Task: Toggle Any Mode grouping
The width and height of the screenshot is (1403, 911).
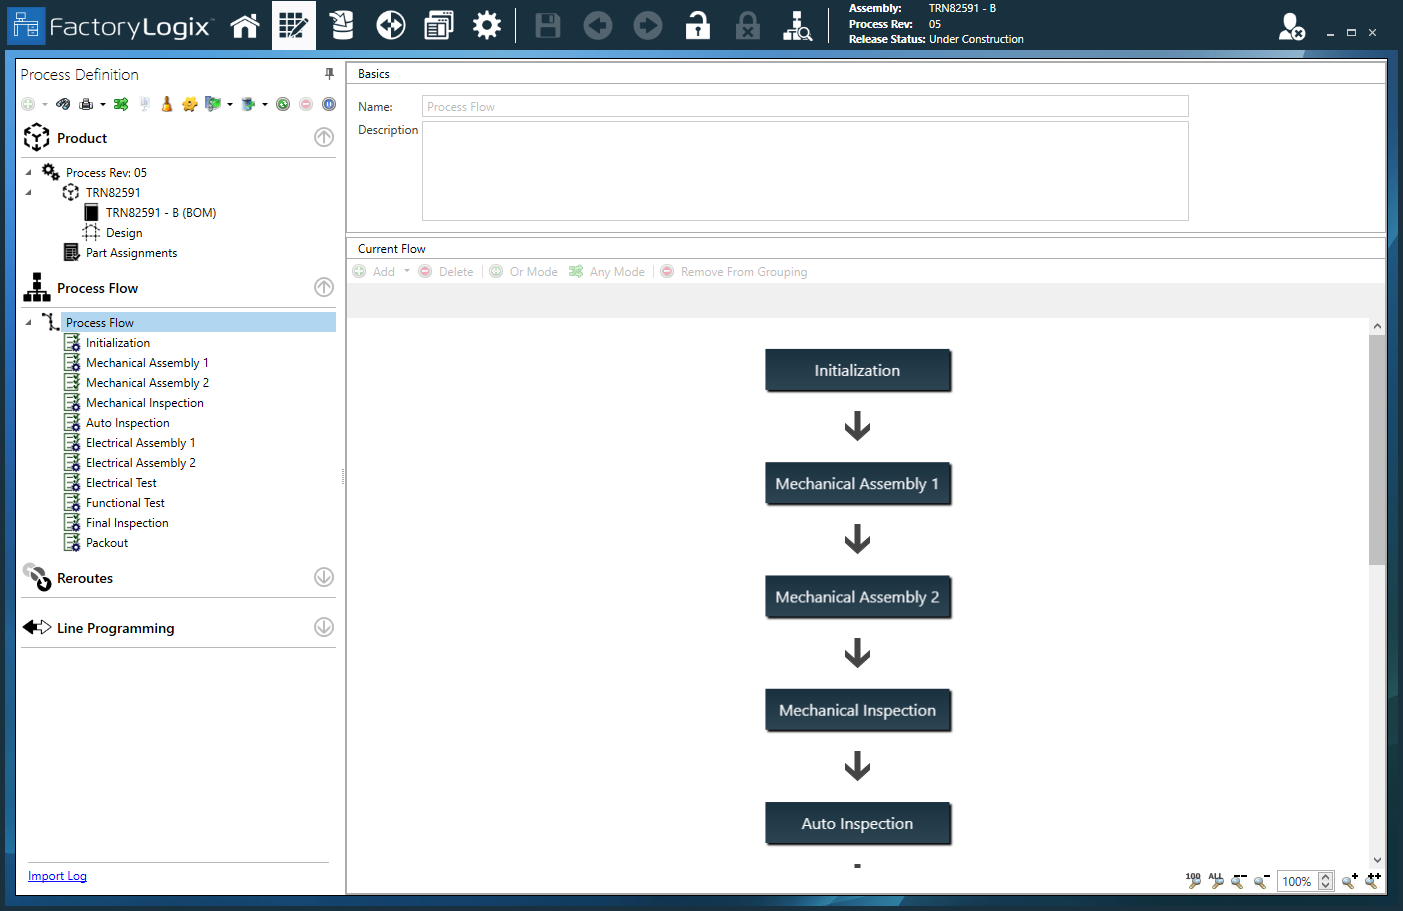Action: pyautogui.click(x=606, y=271)
